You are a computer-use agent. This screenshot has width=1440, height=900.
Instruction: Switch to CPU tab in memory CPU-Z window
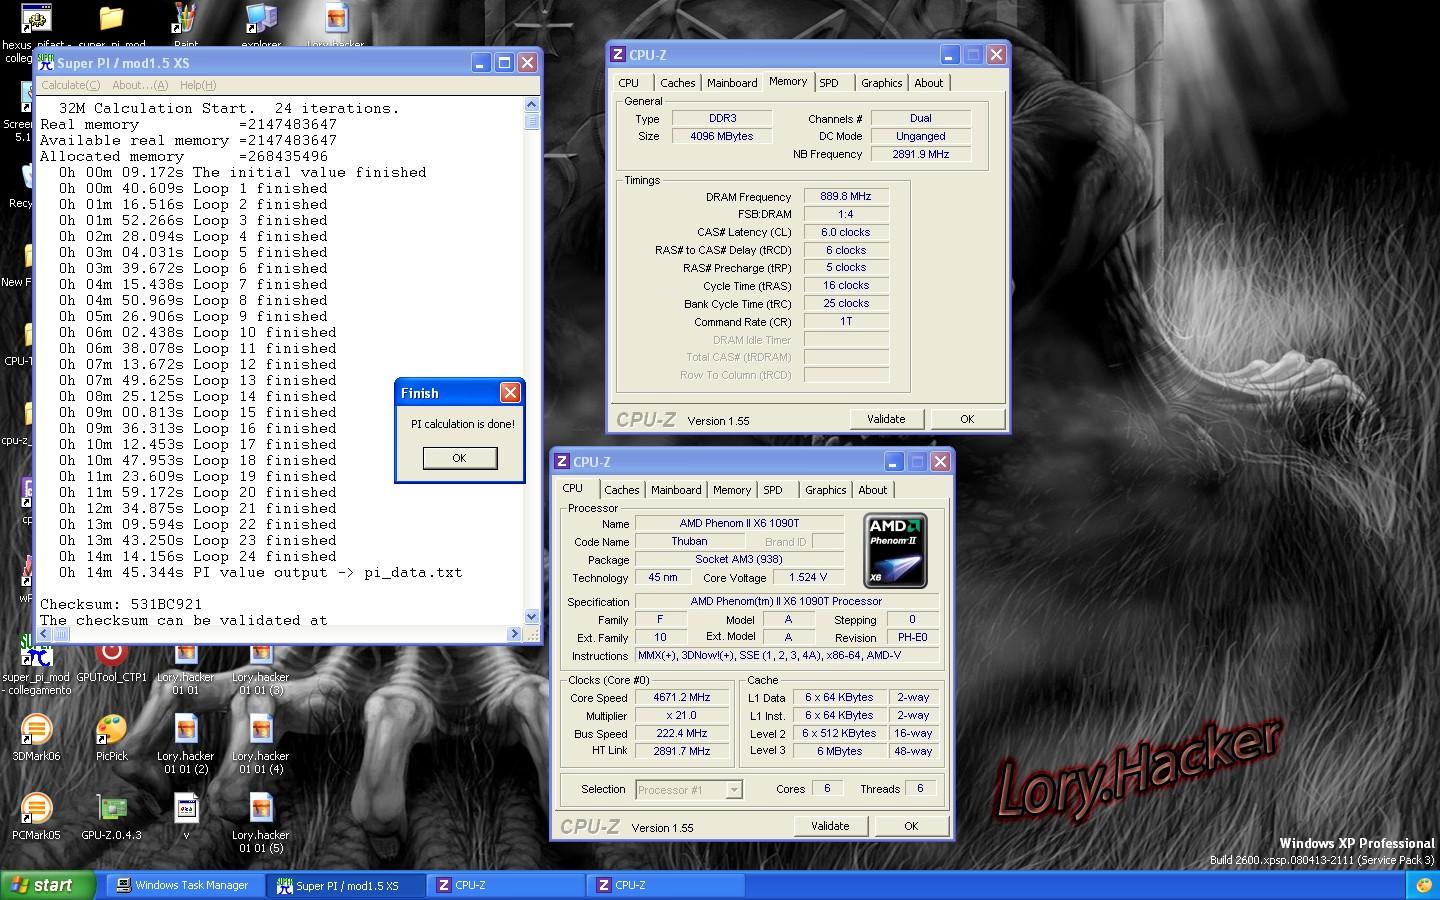pyautogui.click(x=628, y=83)
